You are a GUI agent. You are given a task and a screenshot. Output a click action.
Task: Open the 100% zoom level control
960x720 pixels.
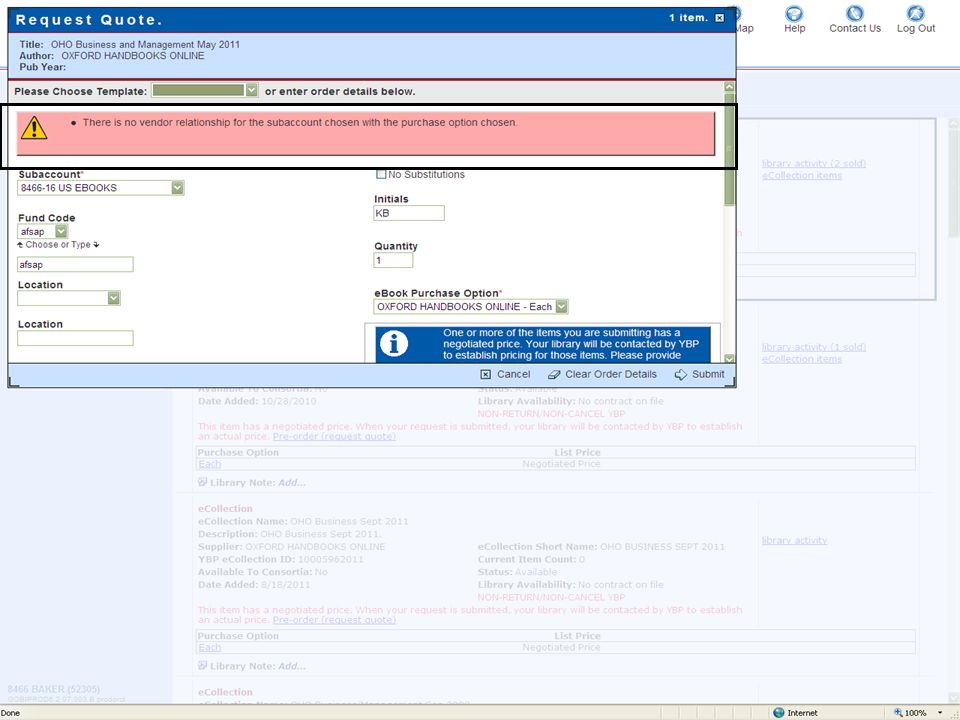918,713
